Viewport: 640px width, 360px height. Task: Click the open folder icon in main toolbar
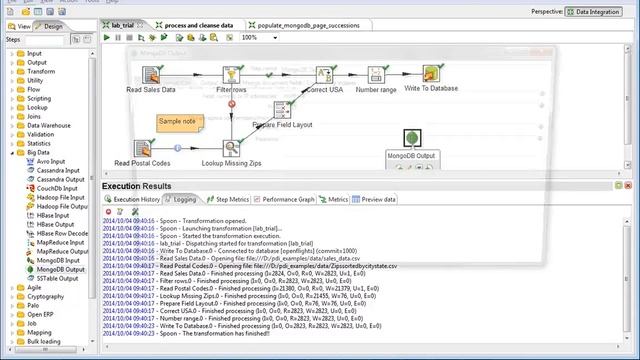point(26,12)
